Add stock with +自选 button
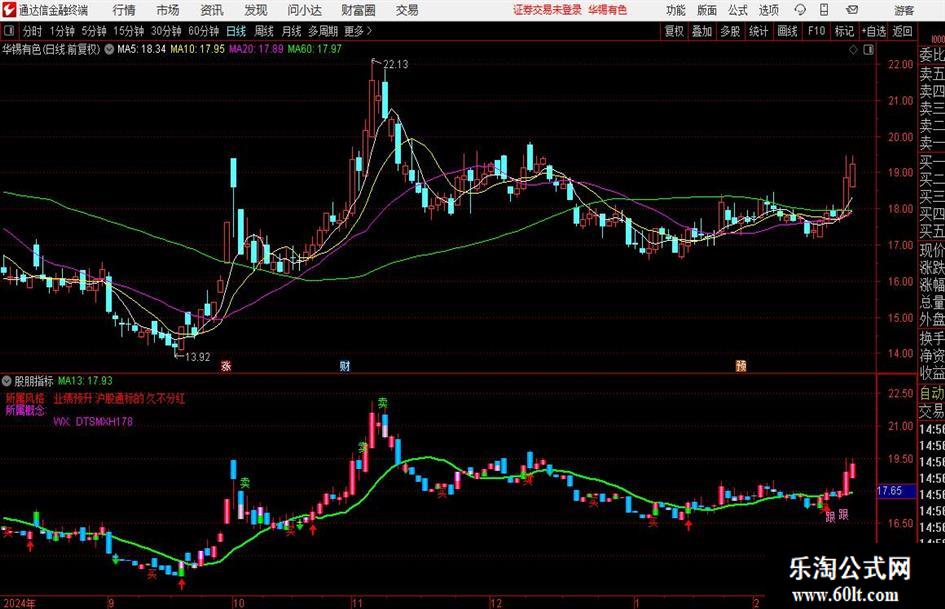945x609 pixels. click(873, 31)
